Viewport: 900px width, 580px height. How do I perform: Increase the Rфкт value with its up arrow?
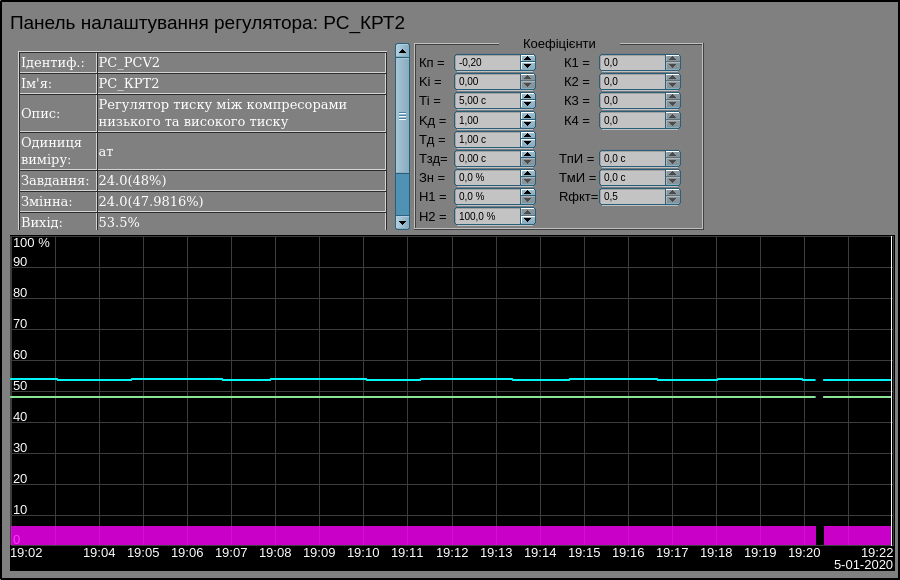pyautogui.click(x=672, y=193)
